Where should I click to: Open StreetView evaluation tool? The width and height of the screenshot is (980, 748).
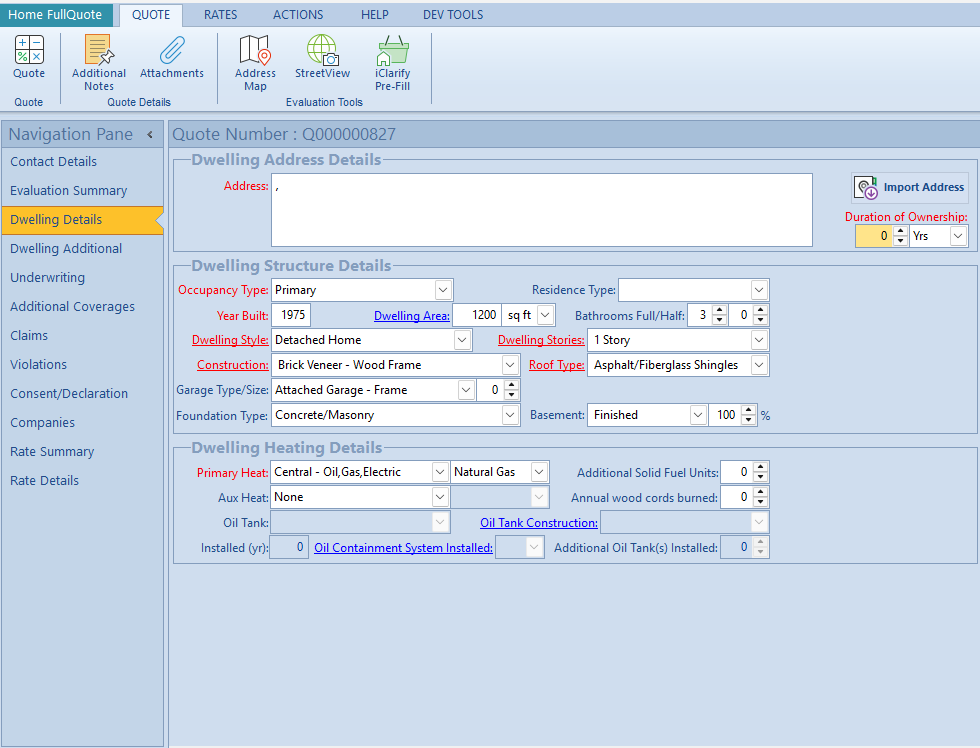pos(322,57)
